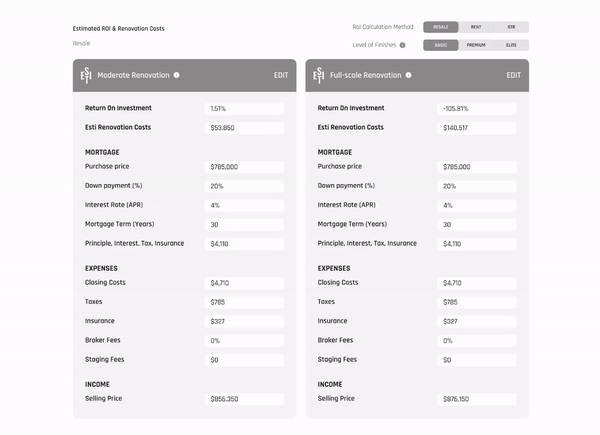Click the Full-scale Renovation panel logo icon
This screenshot has width=600, height=435.
coord(318,75)
